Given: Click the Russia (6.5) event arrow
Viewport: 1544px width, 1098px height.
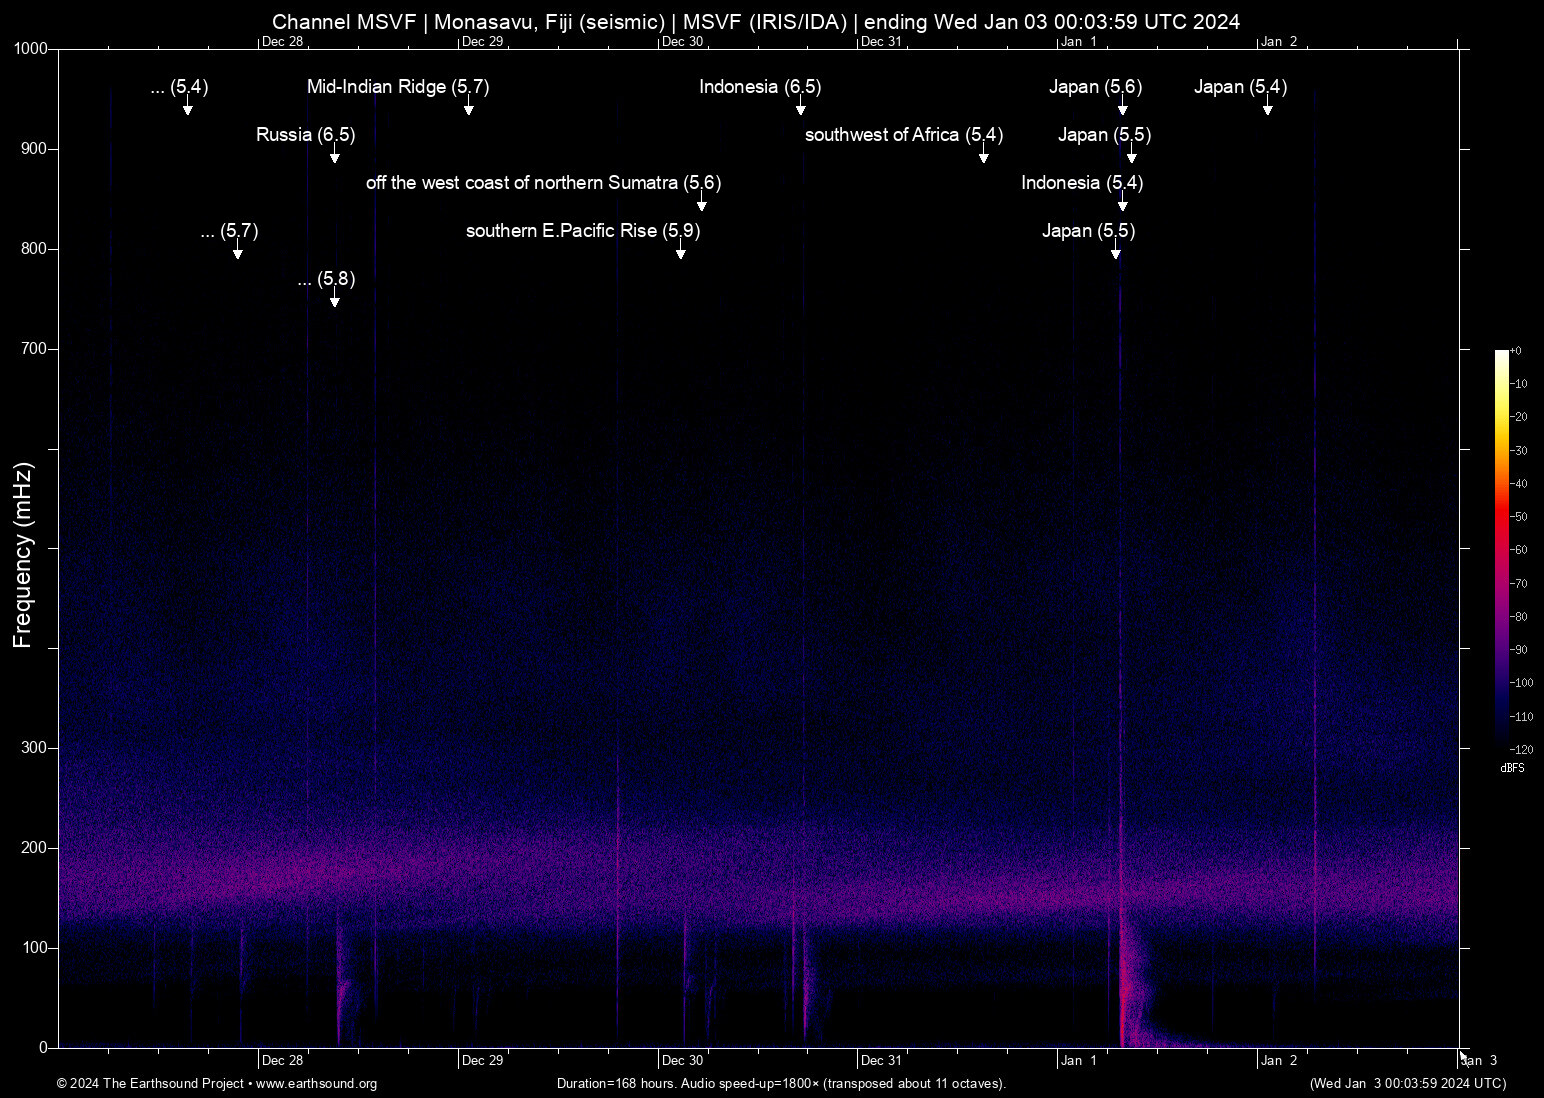Looking at the screenshot, I should pos(334,158).
